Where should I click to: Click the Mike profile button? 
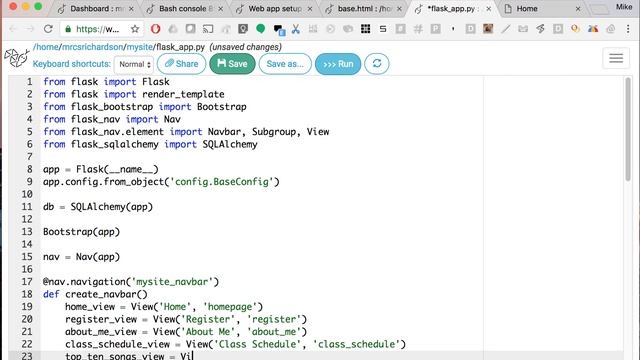click(624, 7)
